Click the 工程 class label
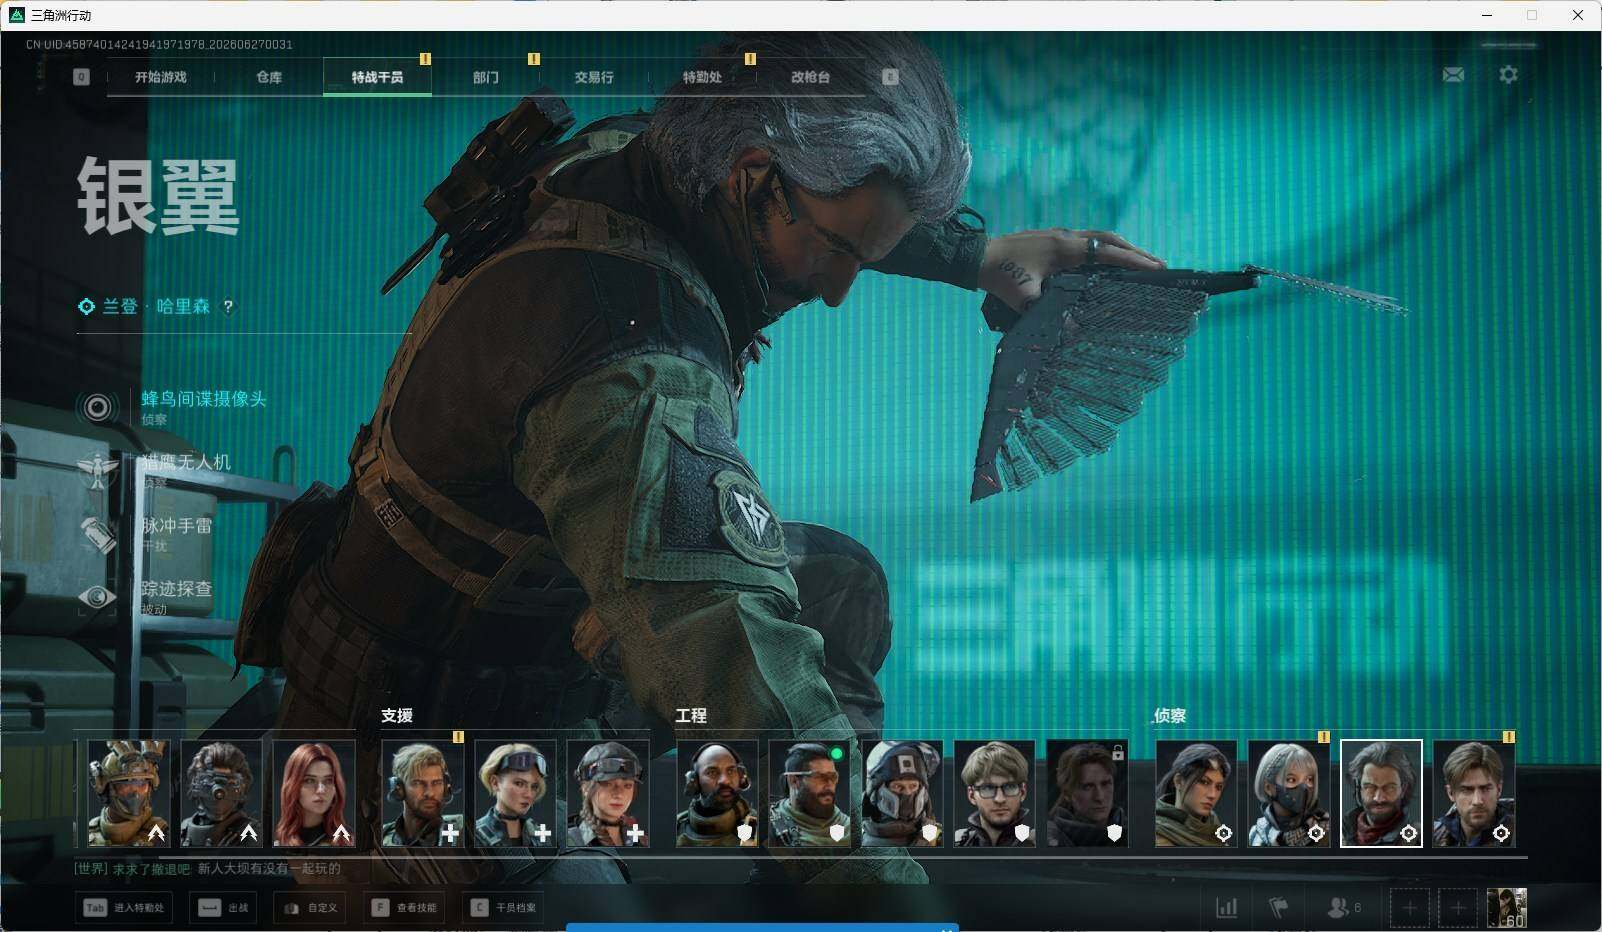Image resolution: width=1602 pixels, height=932 pixels. click(x=691, y=716)
